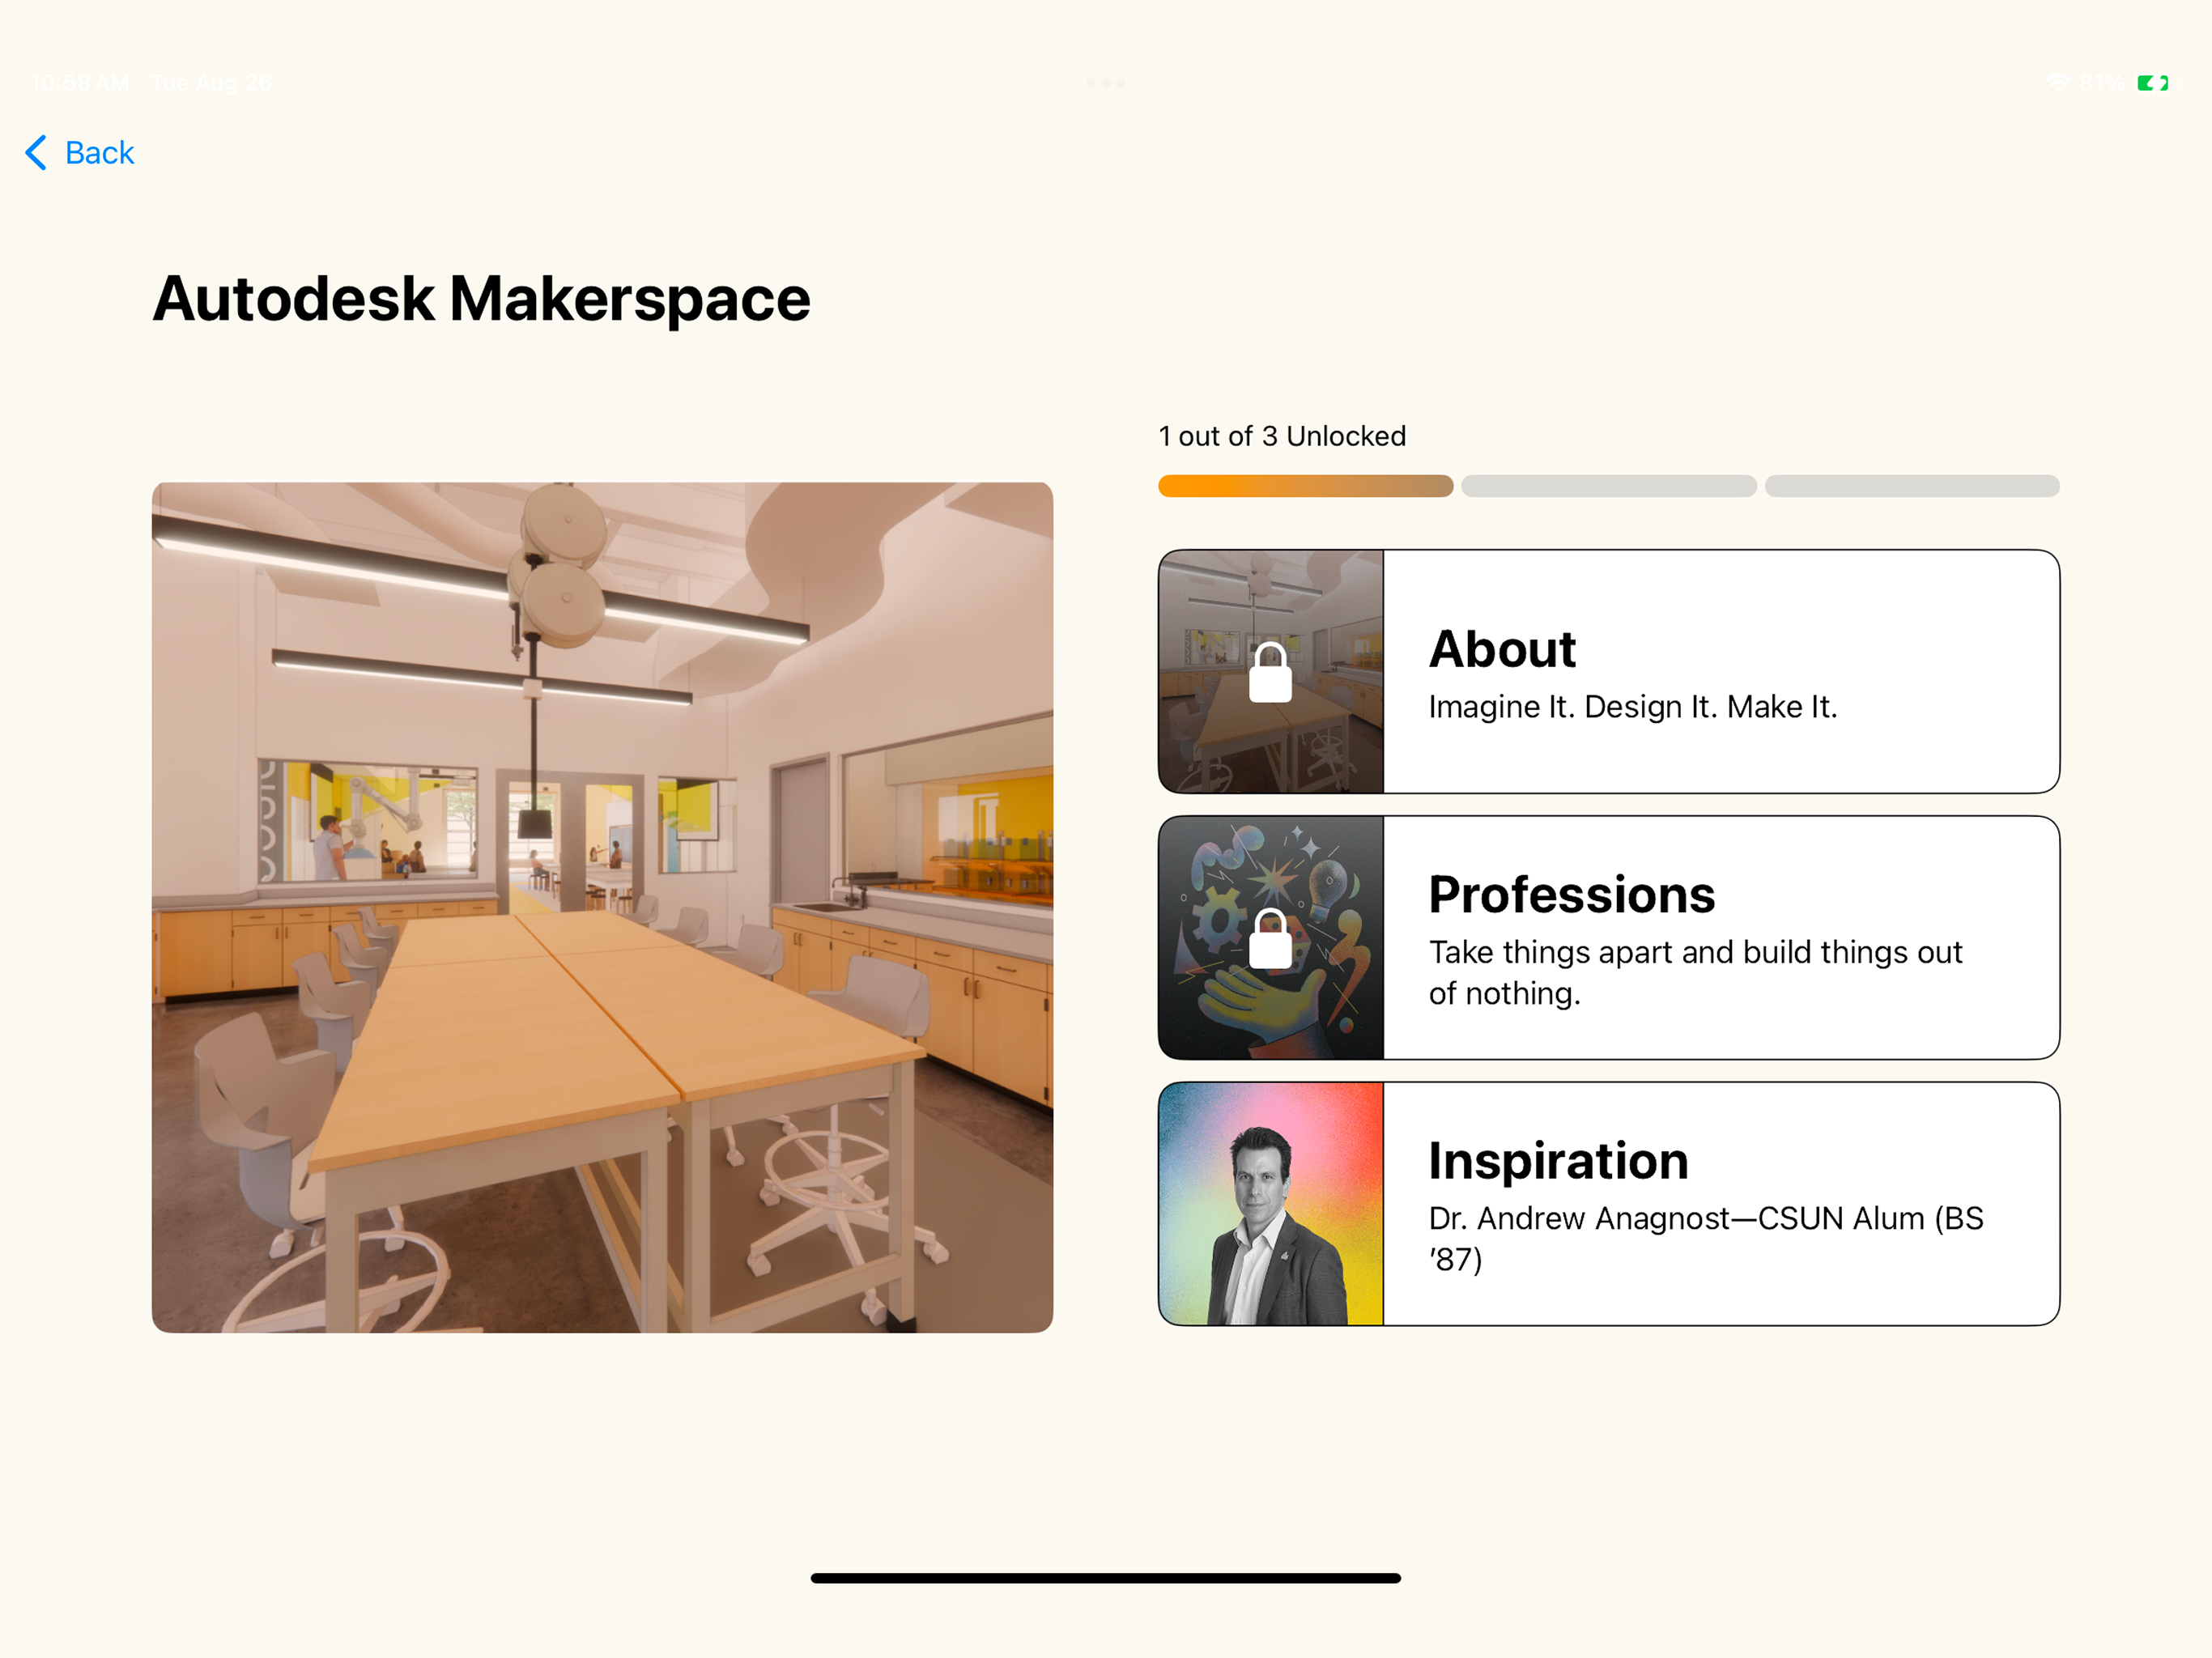2212x1658 pixels.
Task: Open the locked Professions card
Action: [1608, 937]
